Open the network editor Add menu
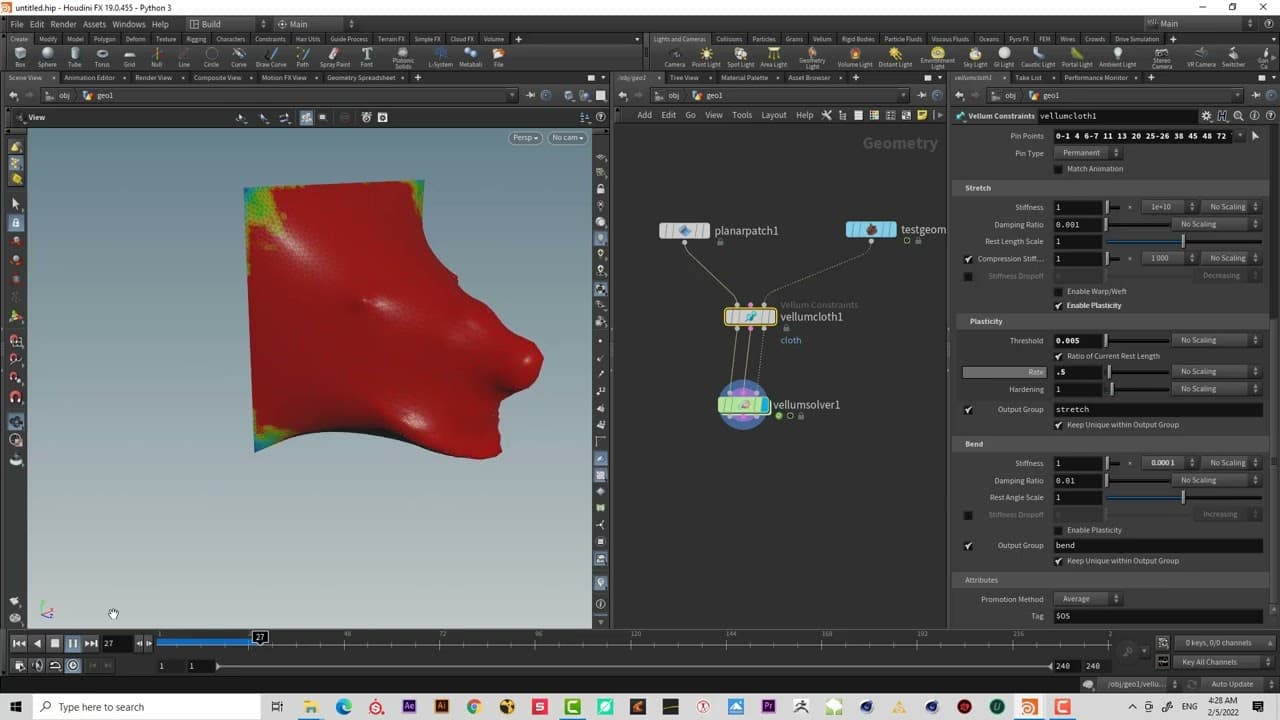 click(x=644, y=115)
